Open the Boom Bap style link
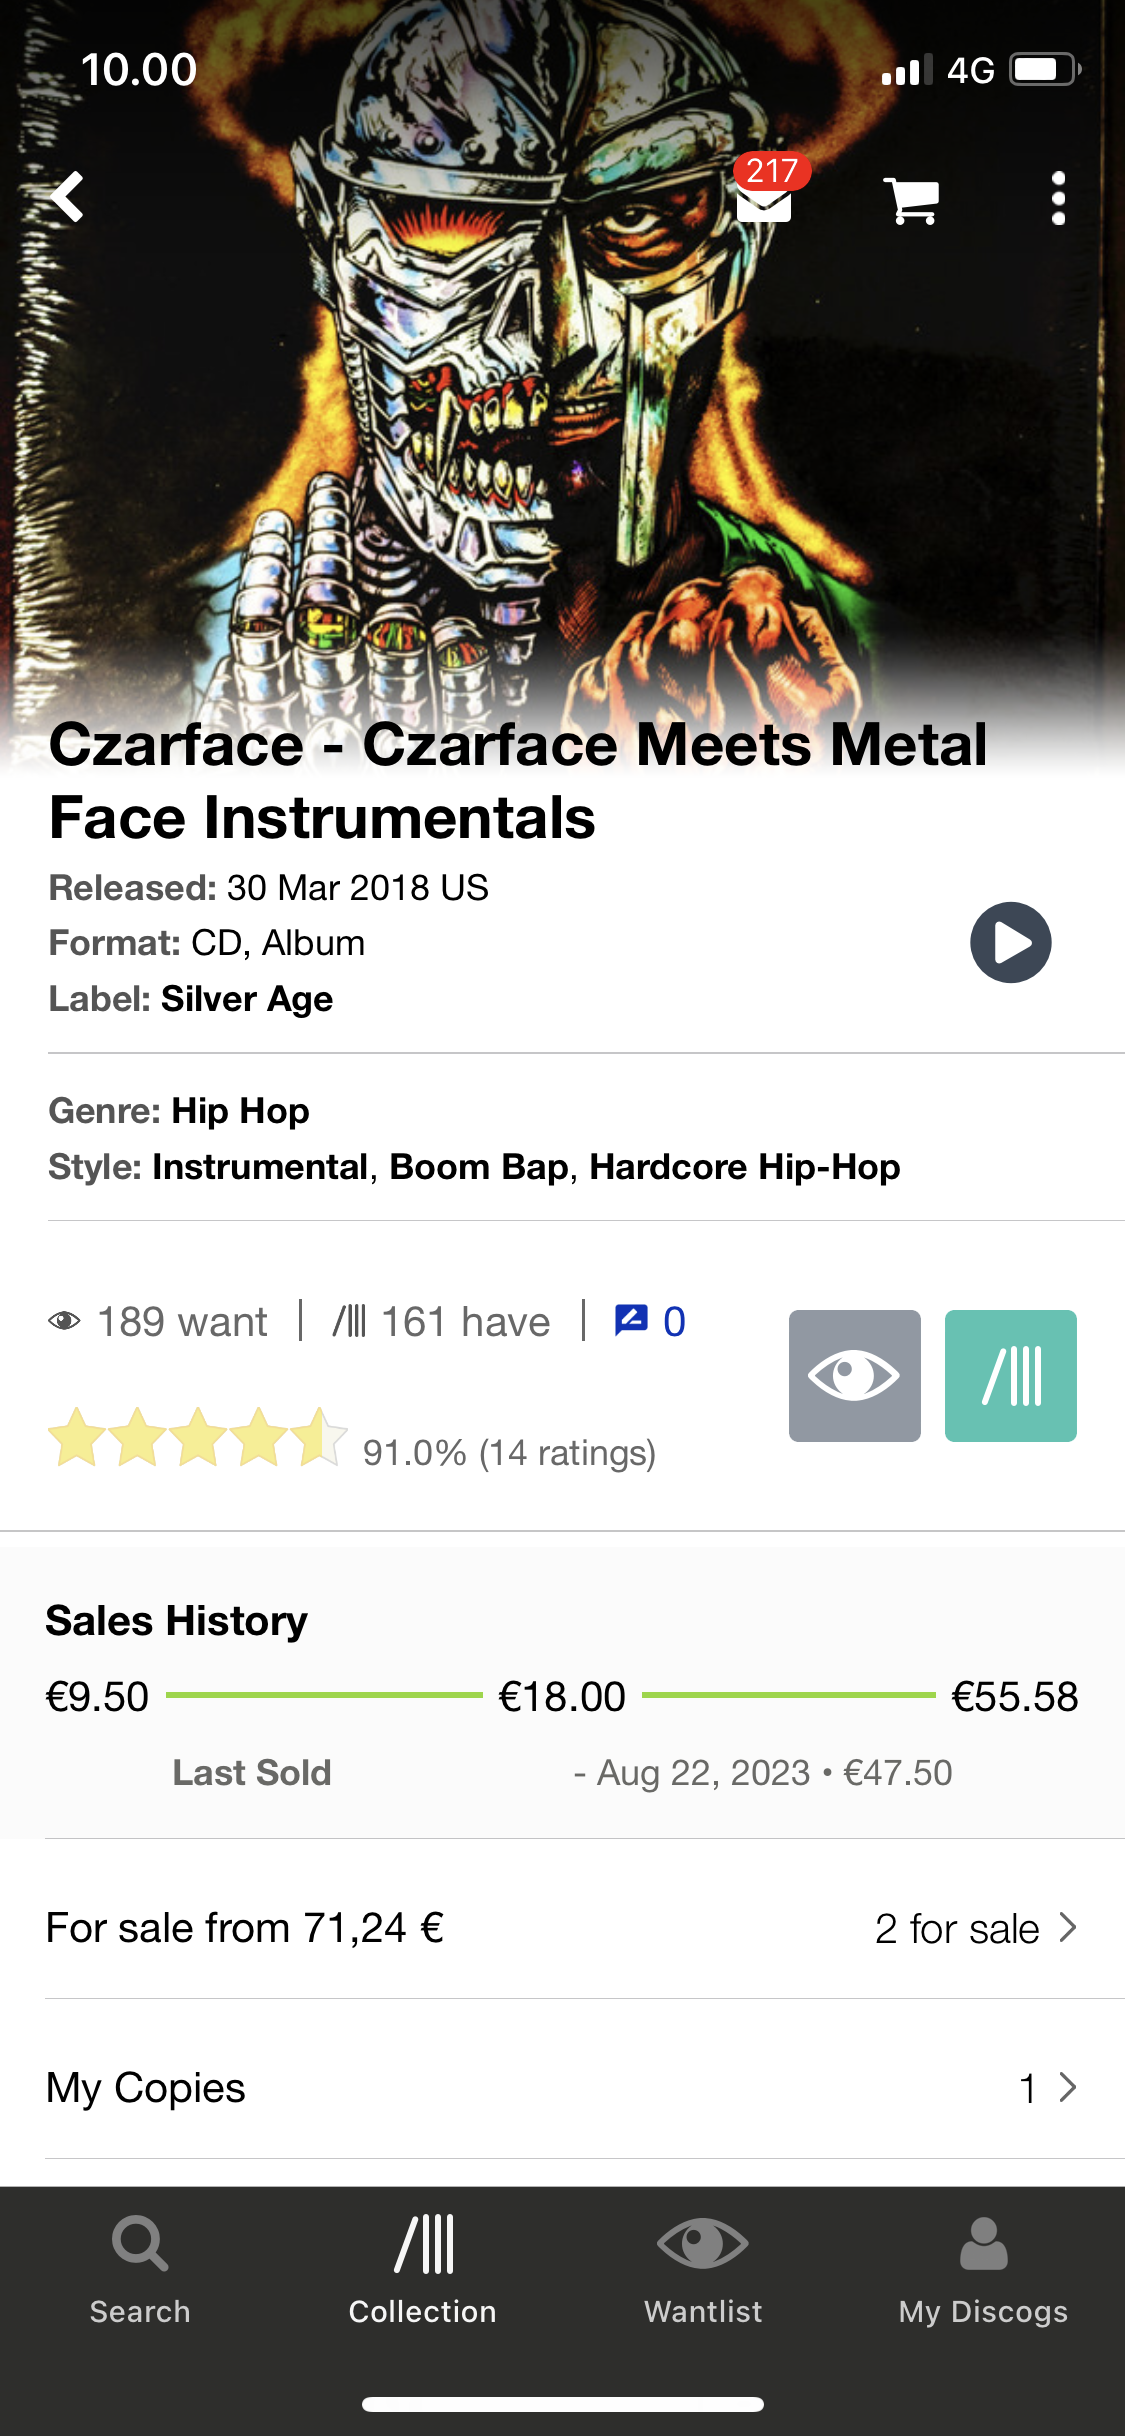This screenshot has height=2436, width=1125. click(478, 1167)
